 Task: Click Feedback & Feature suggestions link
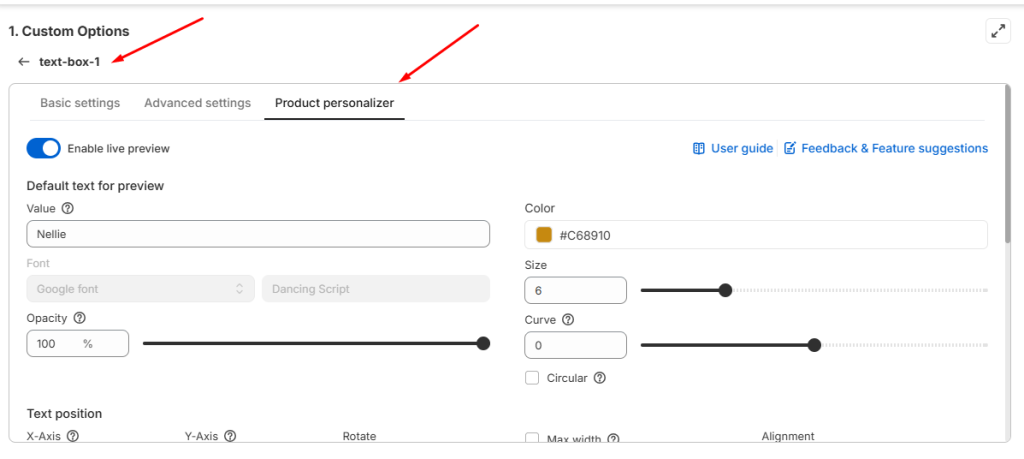point(886,148)
